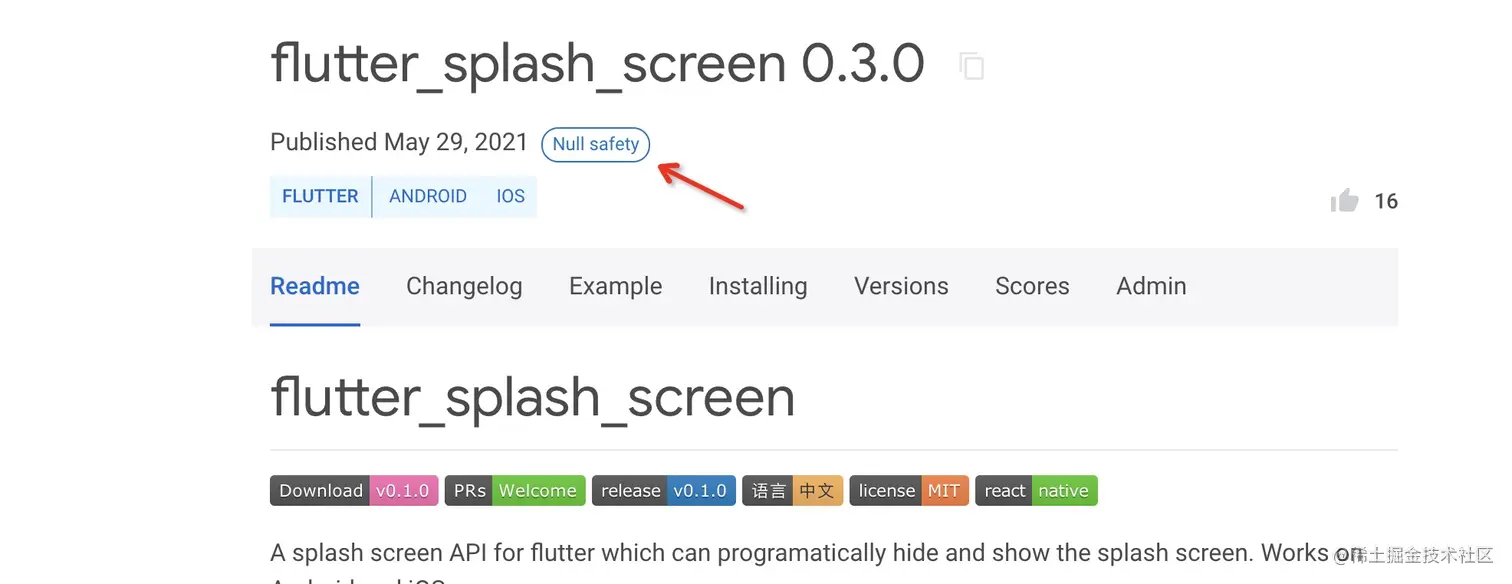Click the release v0.1.0 badge
The image size is (1512, 584).
click(x=664, y=491)
